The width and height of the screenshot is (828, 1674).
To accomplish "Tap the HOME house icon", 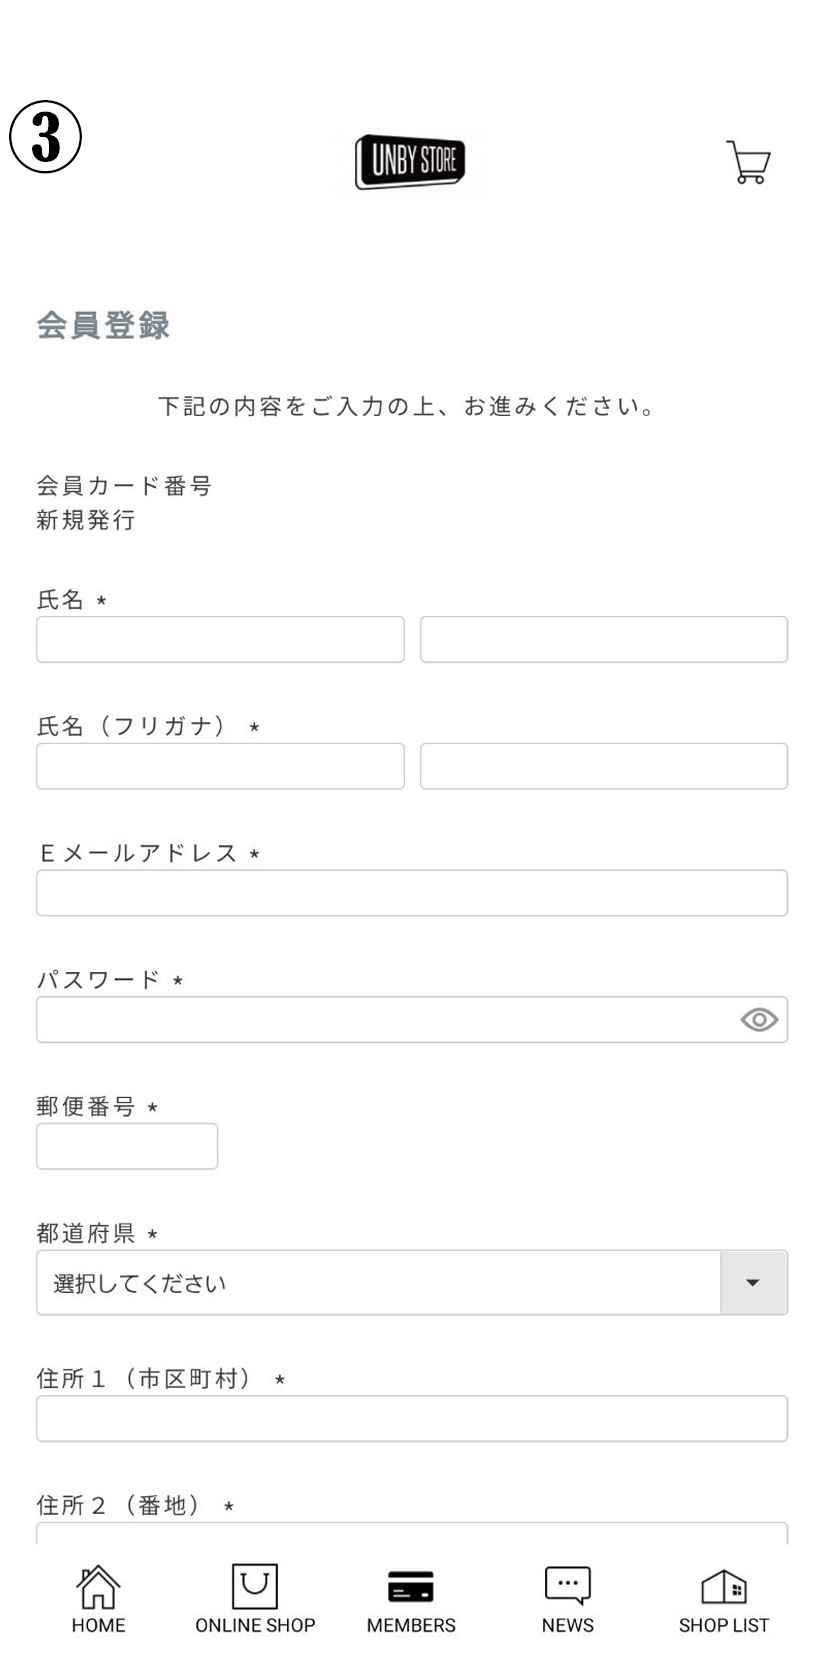I will click(98, 1588).
